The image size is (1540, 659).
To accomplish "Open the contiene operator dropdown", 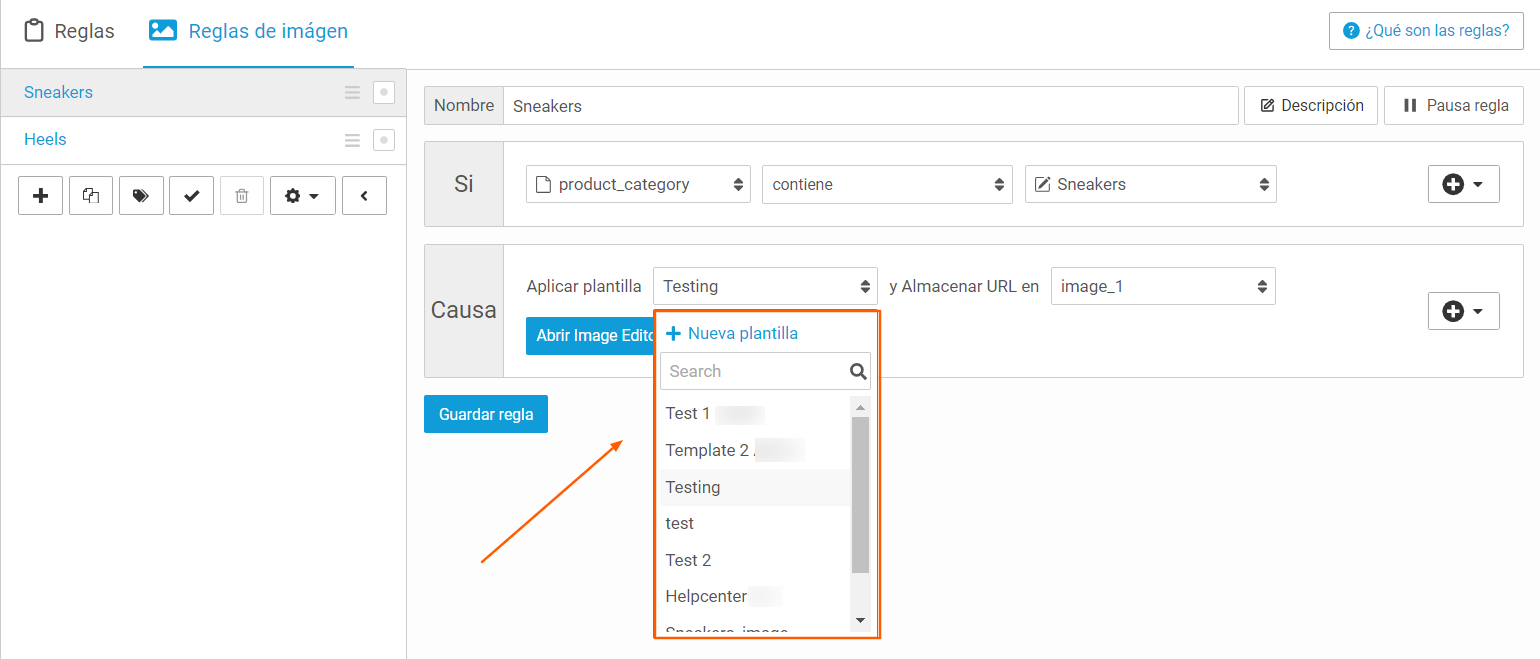I will pyautogui.click(x=887, y=184).
